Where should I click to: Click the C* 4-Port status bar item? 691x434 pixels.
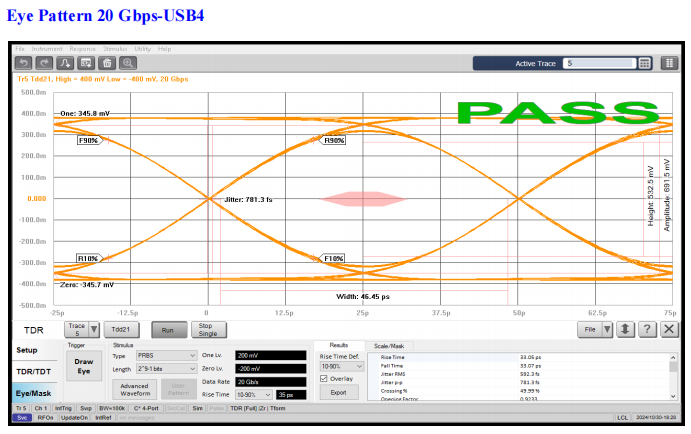click(x=146, y=408)
